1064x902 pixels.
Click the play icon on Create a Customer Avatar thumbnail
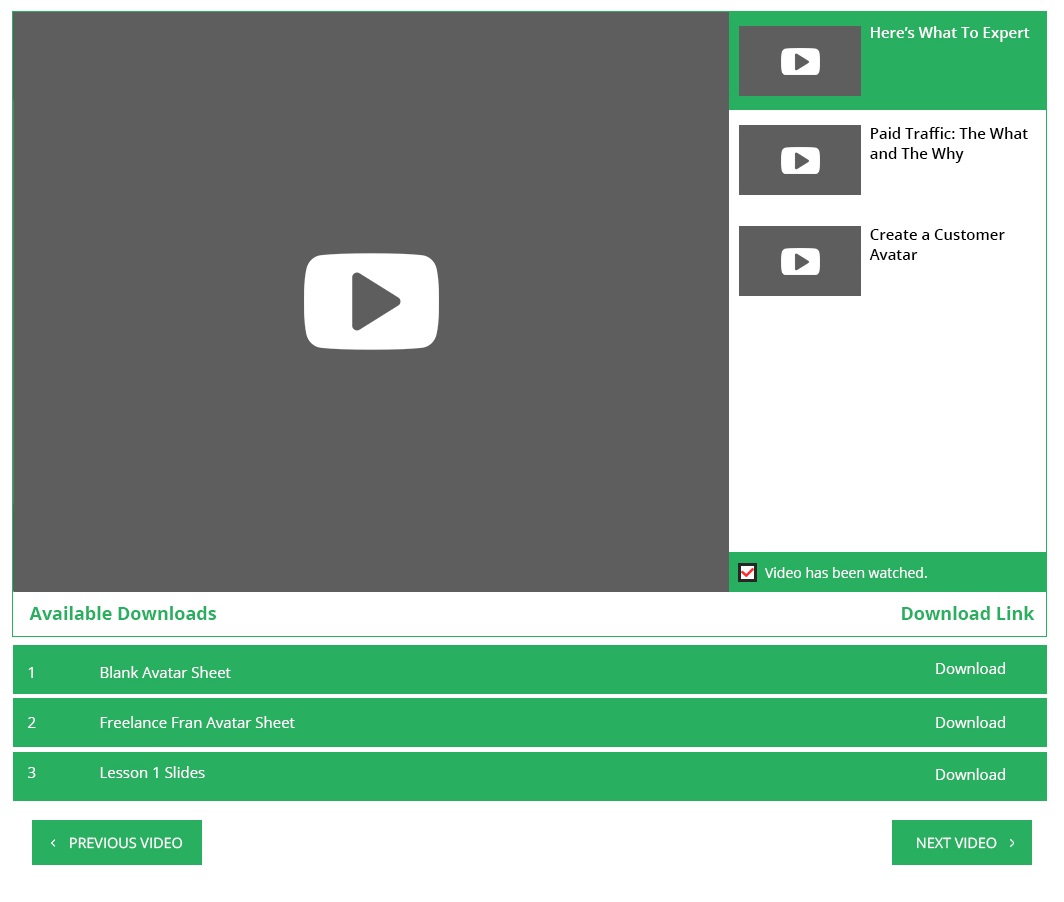799,261
